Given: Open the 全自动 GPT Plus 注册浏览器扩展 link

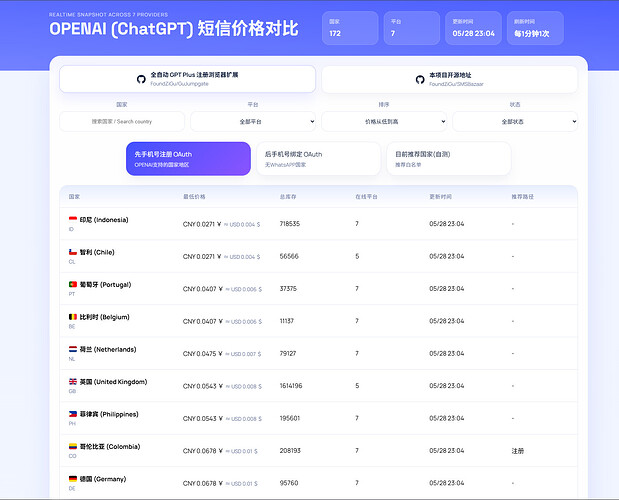Looking at the screenshot, I should coord(188,79).
